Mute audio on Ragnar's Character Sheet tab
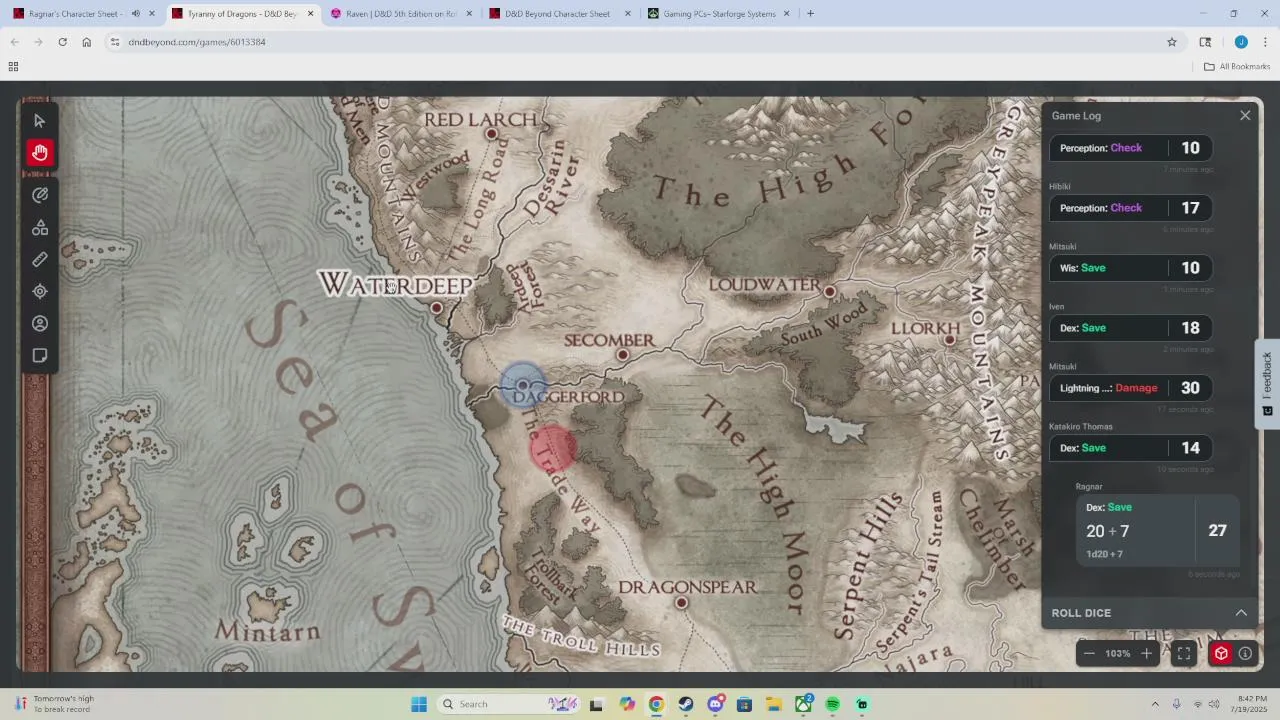This screenshot has height=720, width=1280. [x=135, y=14]
